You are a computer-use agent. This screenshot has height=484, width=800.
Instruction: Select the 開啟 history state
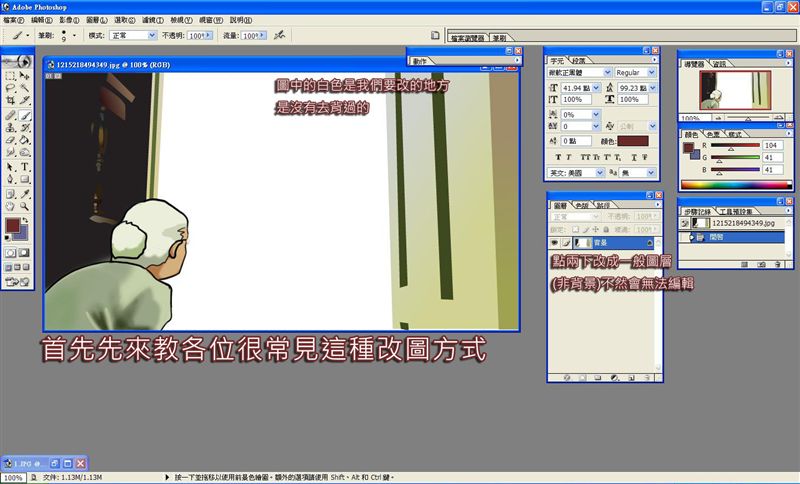(x=732, y=237)
